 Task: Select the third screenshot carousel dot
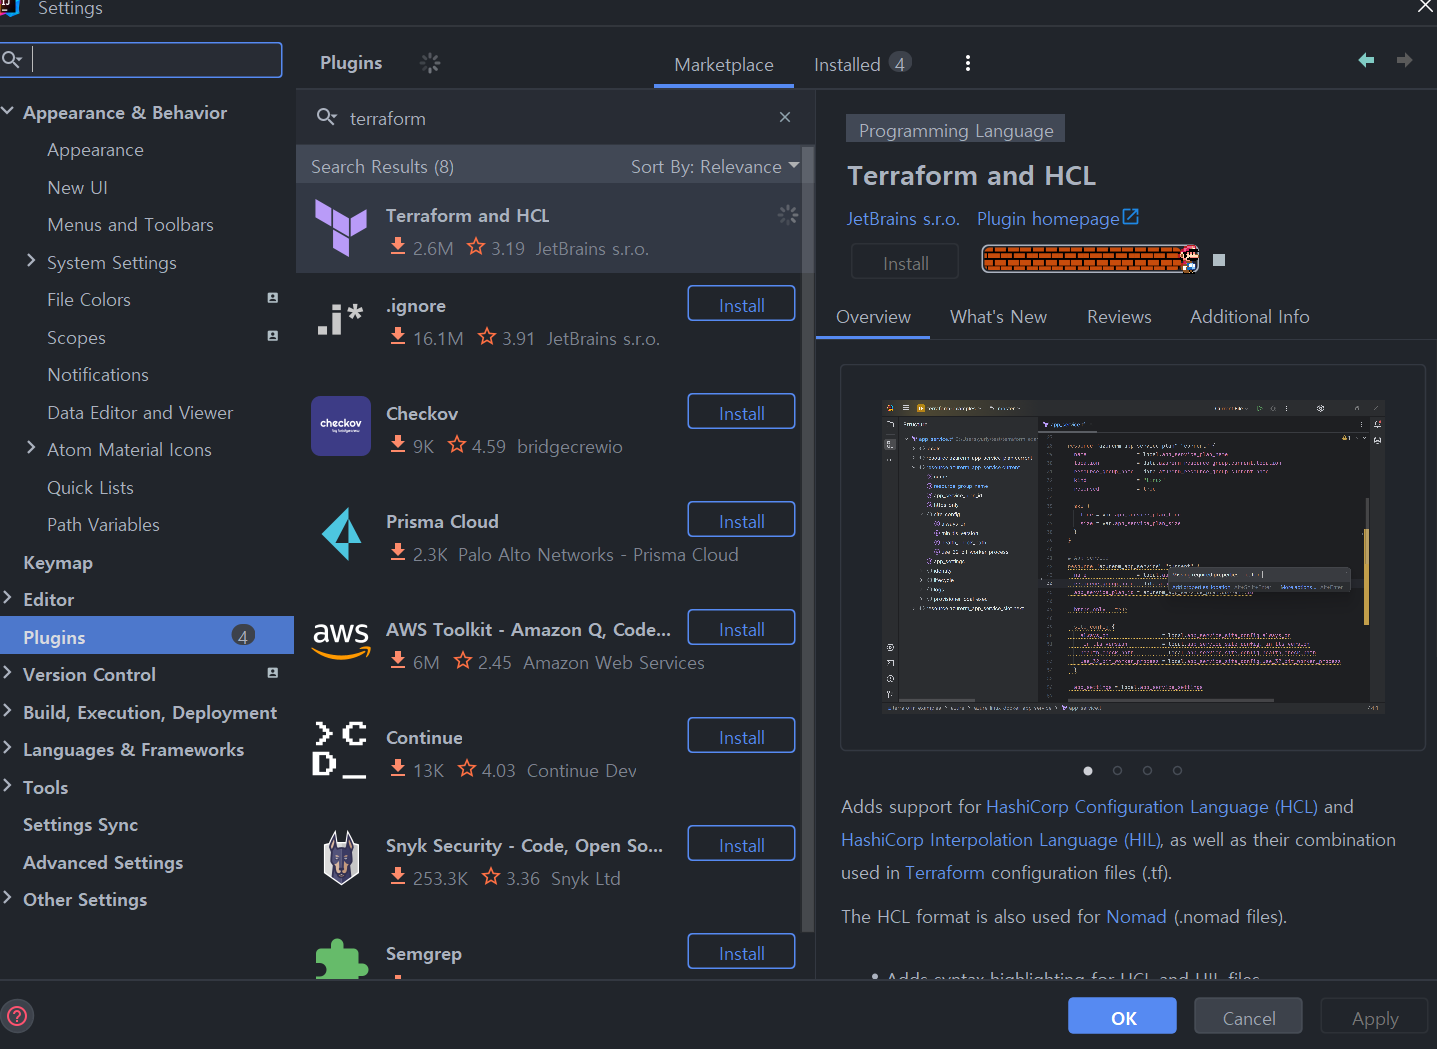(1147, 770)
